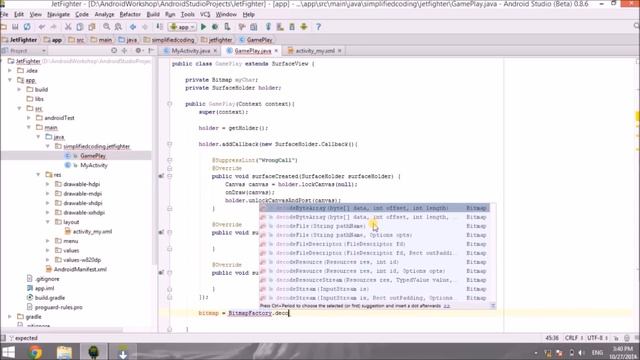Expand the gradle folder
Screen dimensions: 640x360
coord(10,317)
